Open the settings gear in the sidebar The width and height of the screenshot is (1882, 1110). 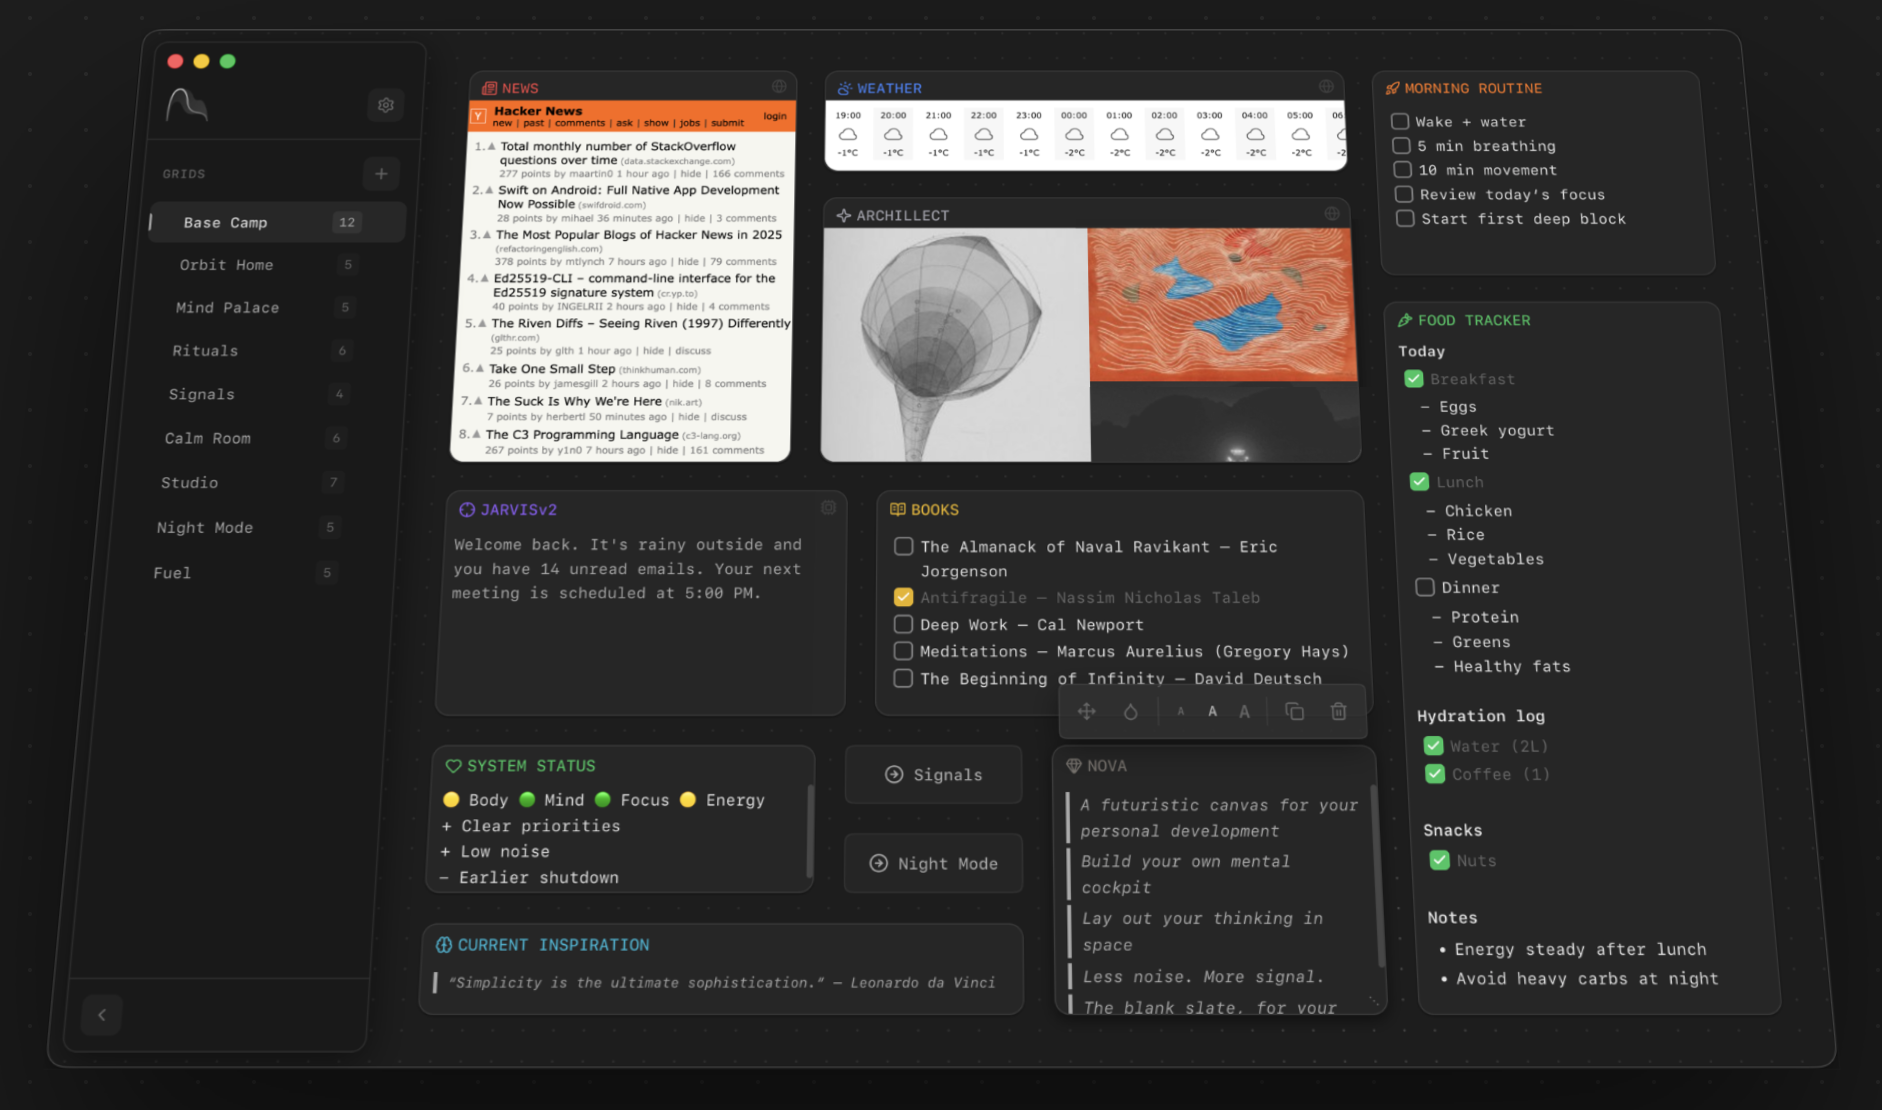point(386,104)
